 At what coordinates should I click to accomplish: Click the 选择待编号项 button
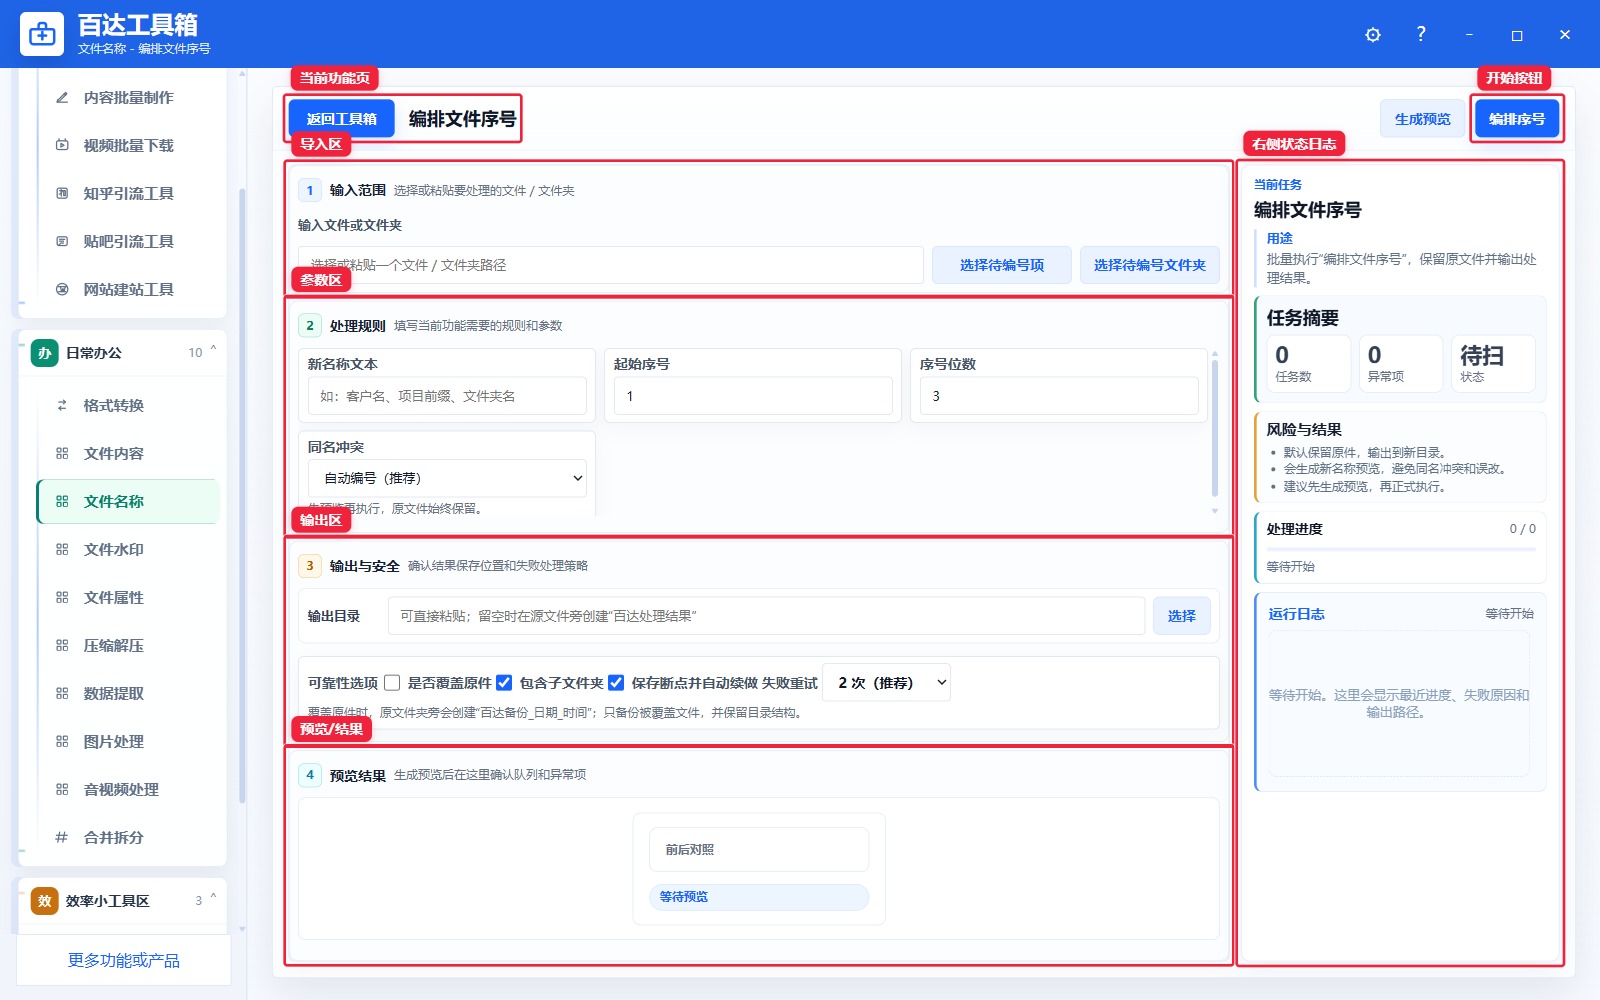point(1002,265)
